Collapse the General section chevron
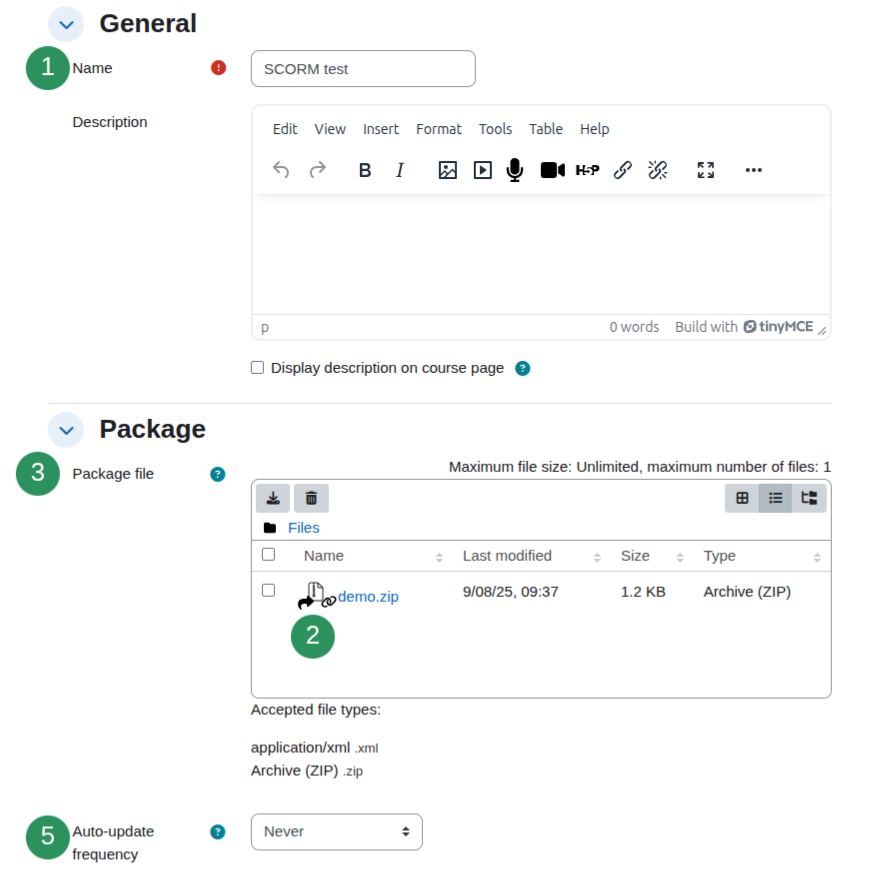This screenshot has height=887, width=872. coord(66,24)
